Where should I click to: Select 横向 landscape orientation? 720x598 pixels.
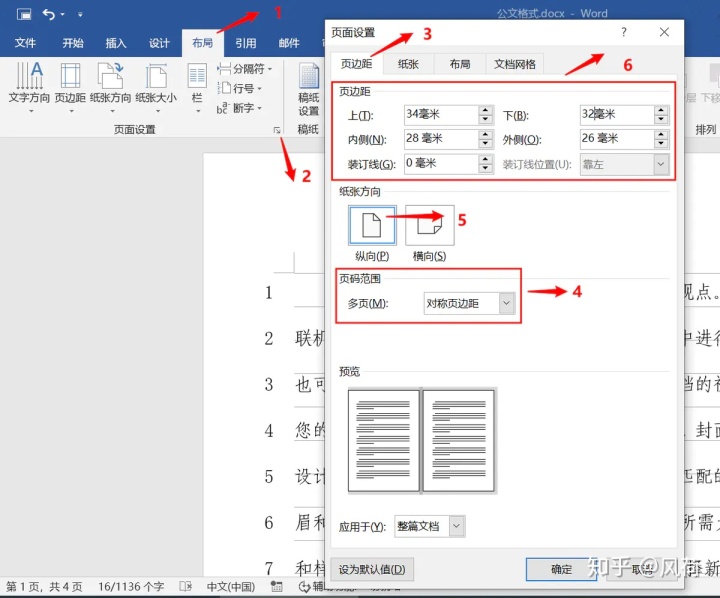pos(429,225)
